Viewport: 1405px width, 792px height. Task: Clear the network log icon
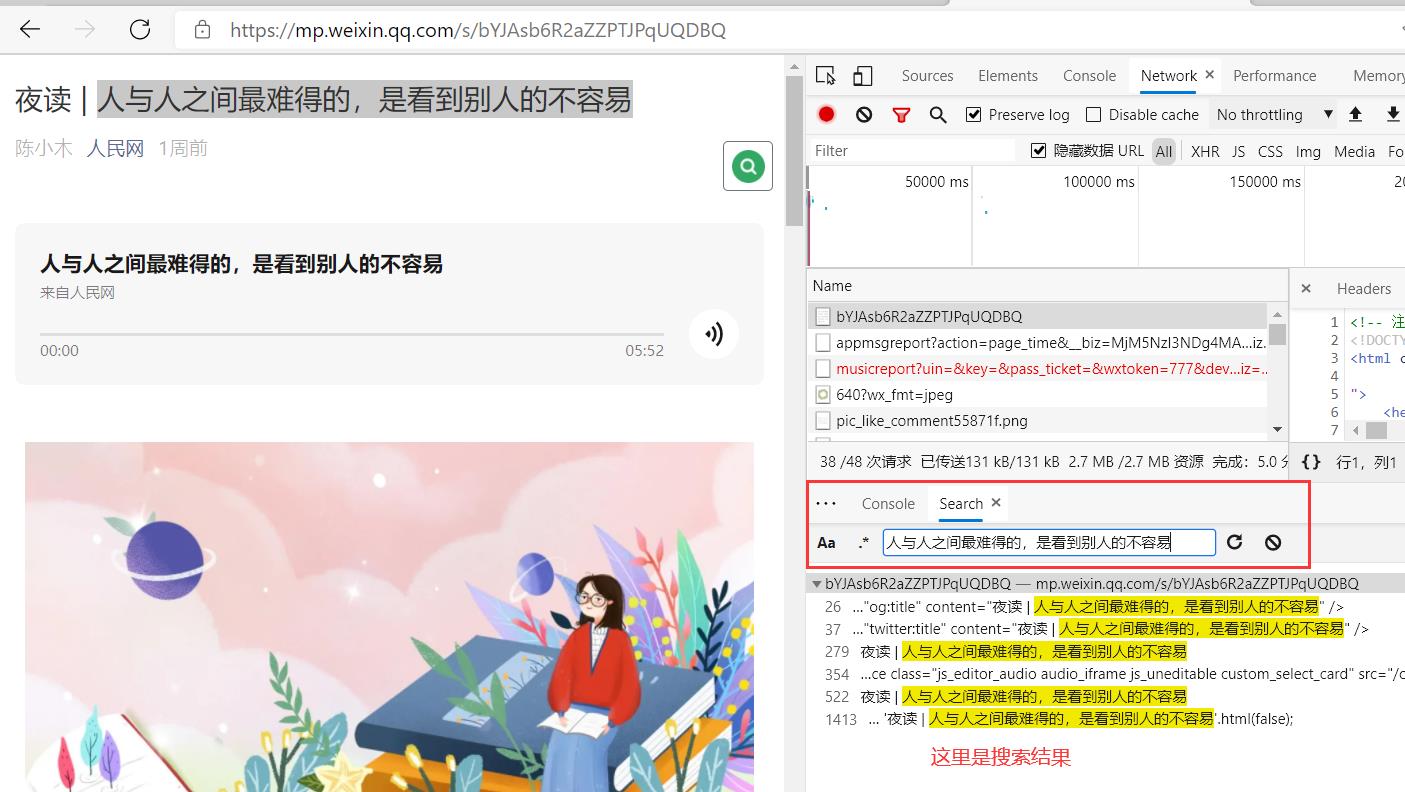point(864,114)
